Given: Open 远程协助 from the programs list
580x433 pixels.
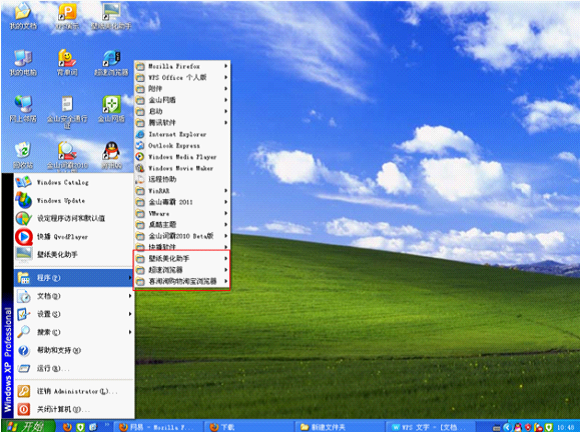Looking at the screenshot, I should 182,179.
